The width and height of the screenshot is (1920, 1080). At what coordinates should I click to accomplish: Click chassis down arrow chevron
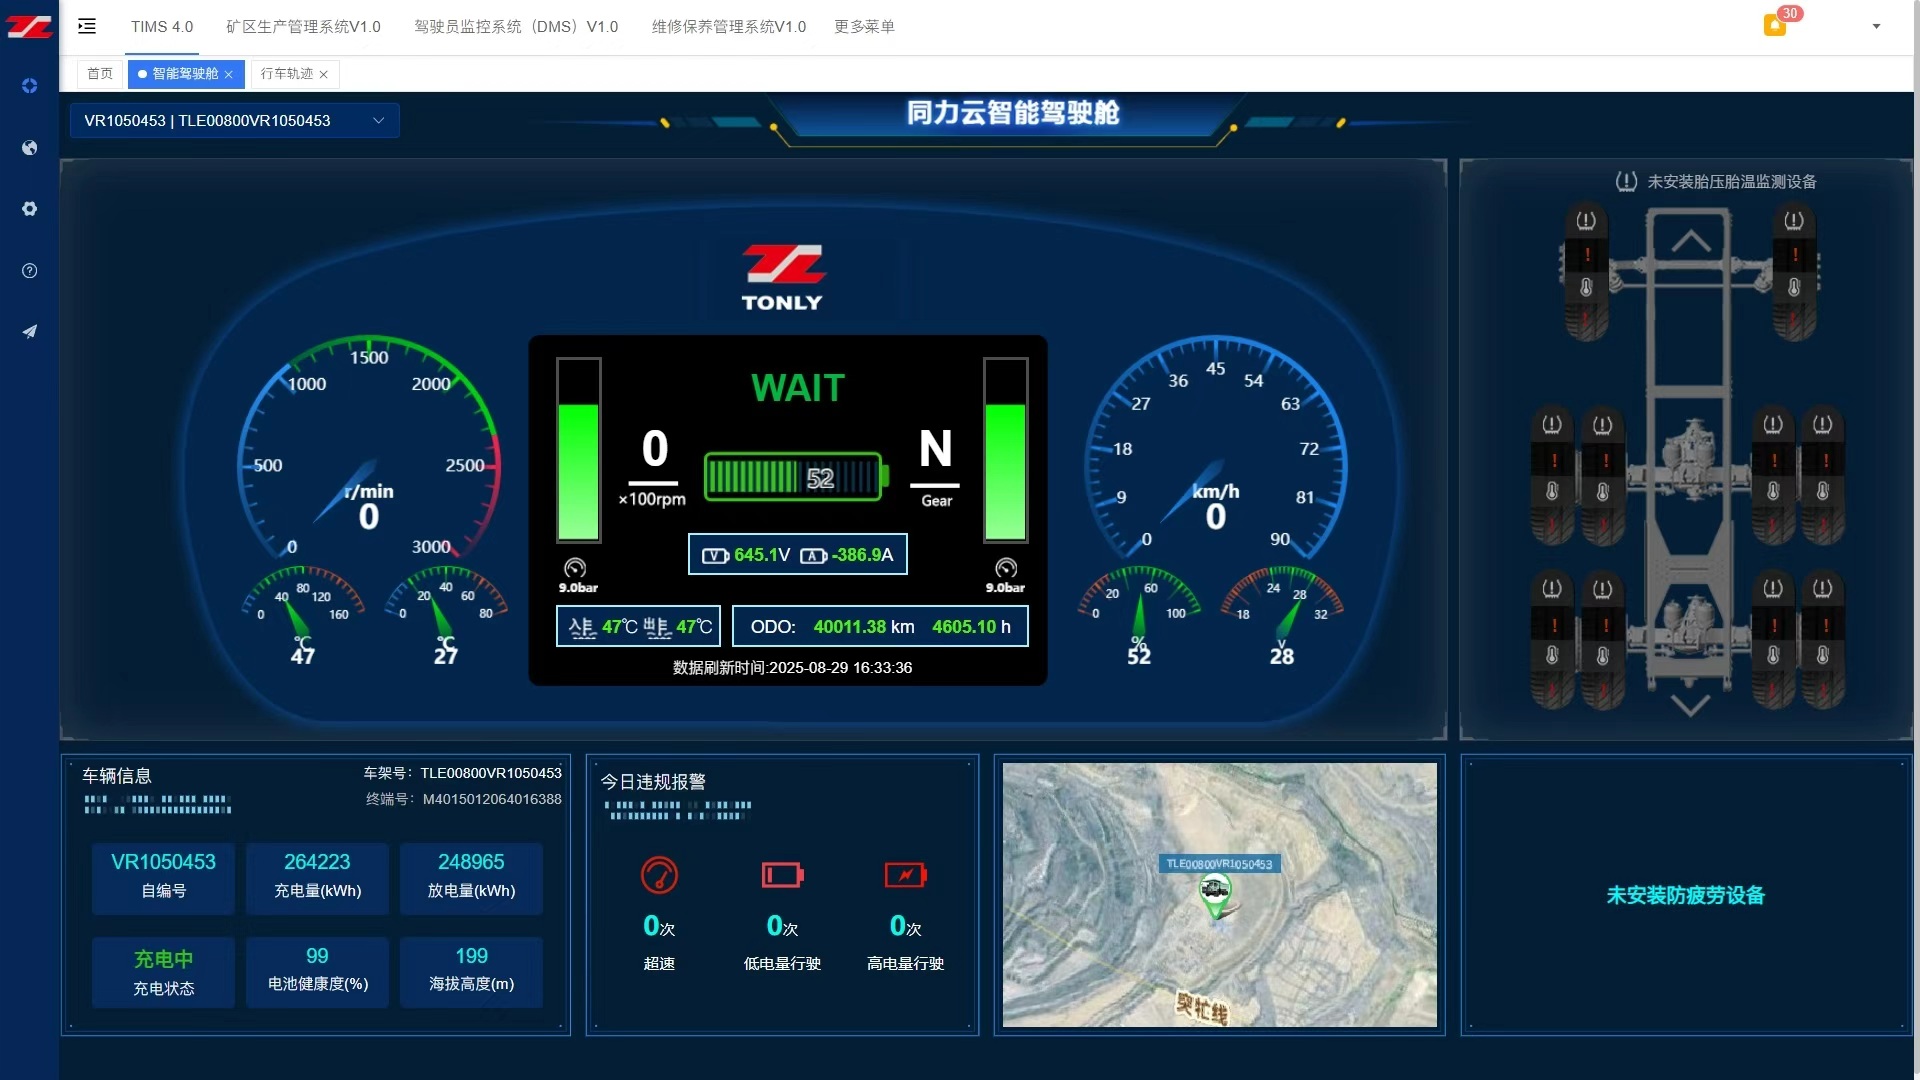(x=1690, y=705)
